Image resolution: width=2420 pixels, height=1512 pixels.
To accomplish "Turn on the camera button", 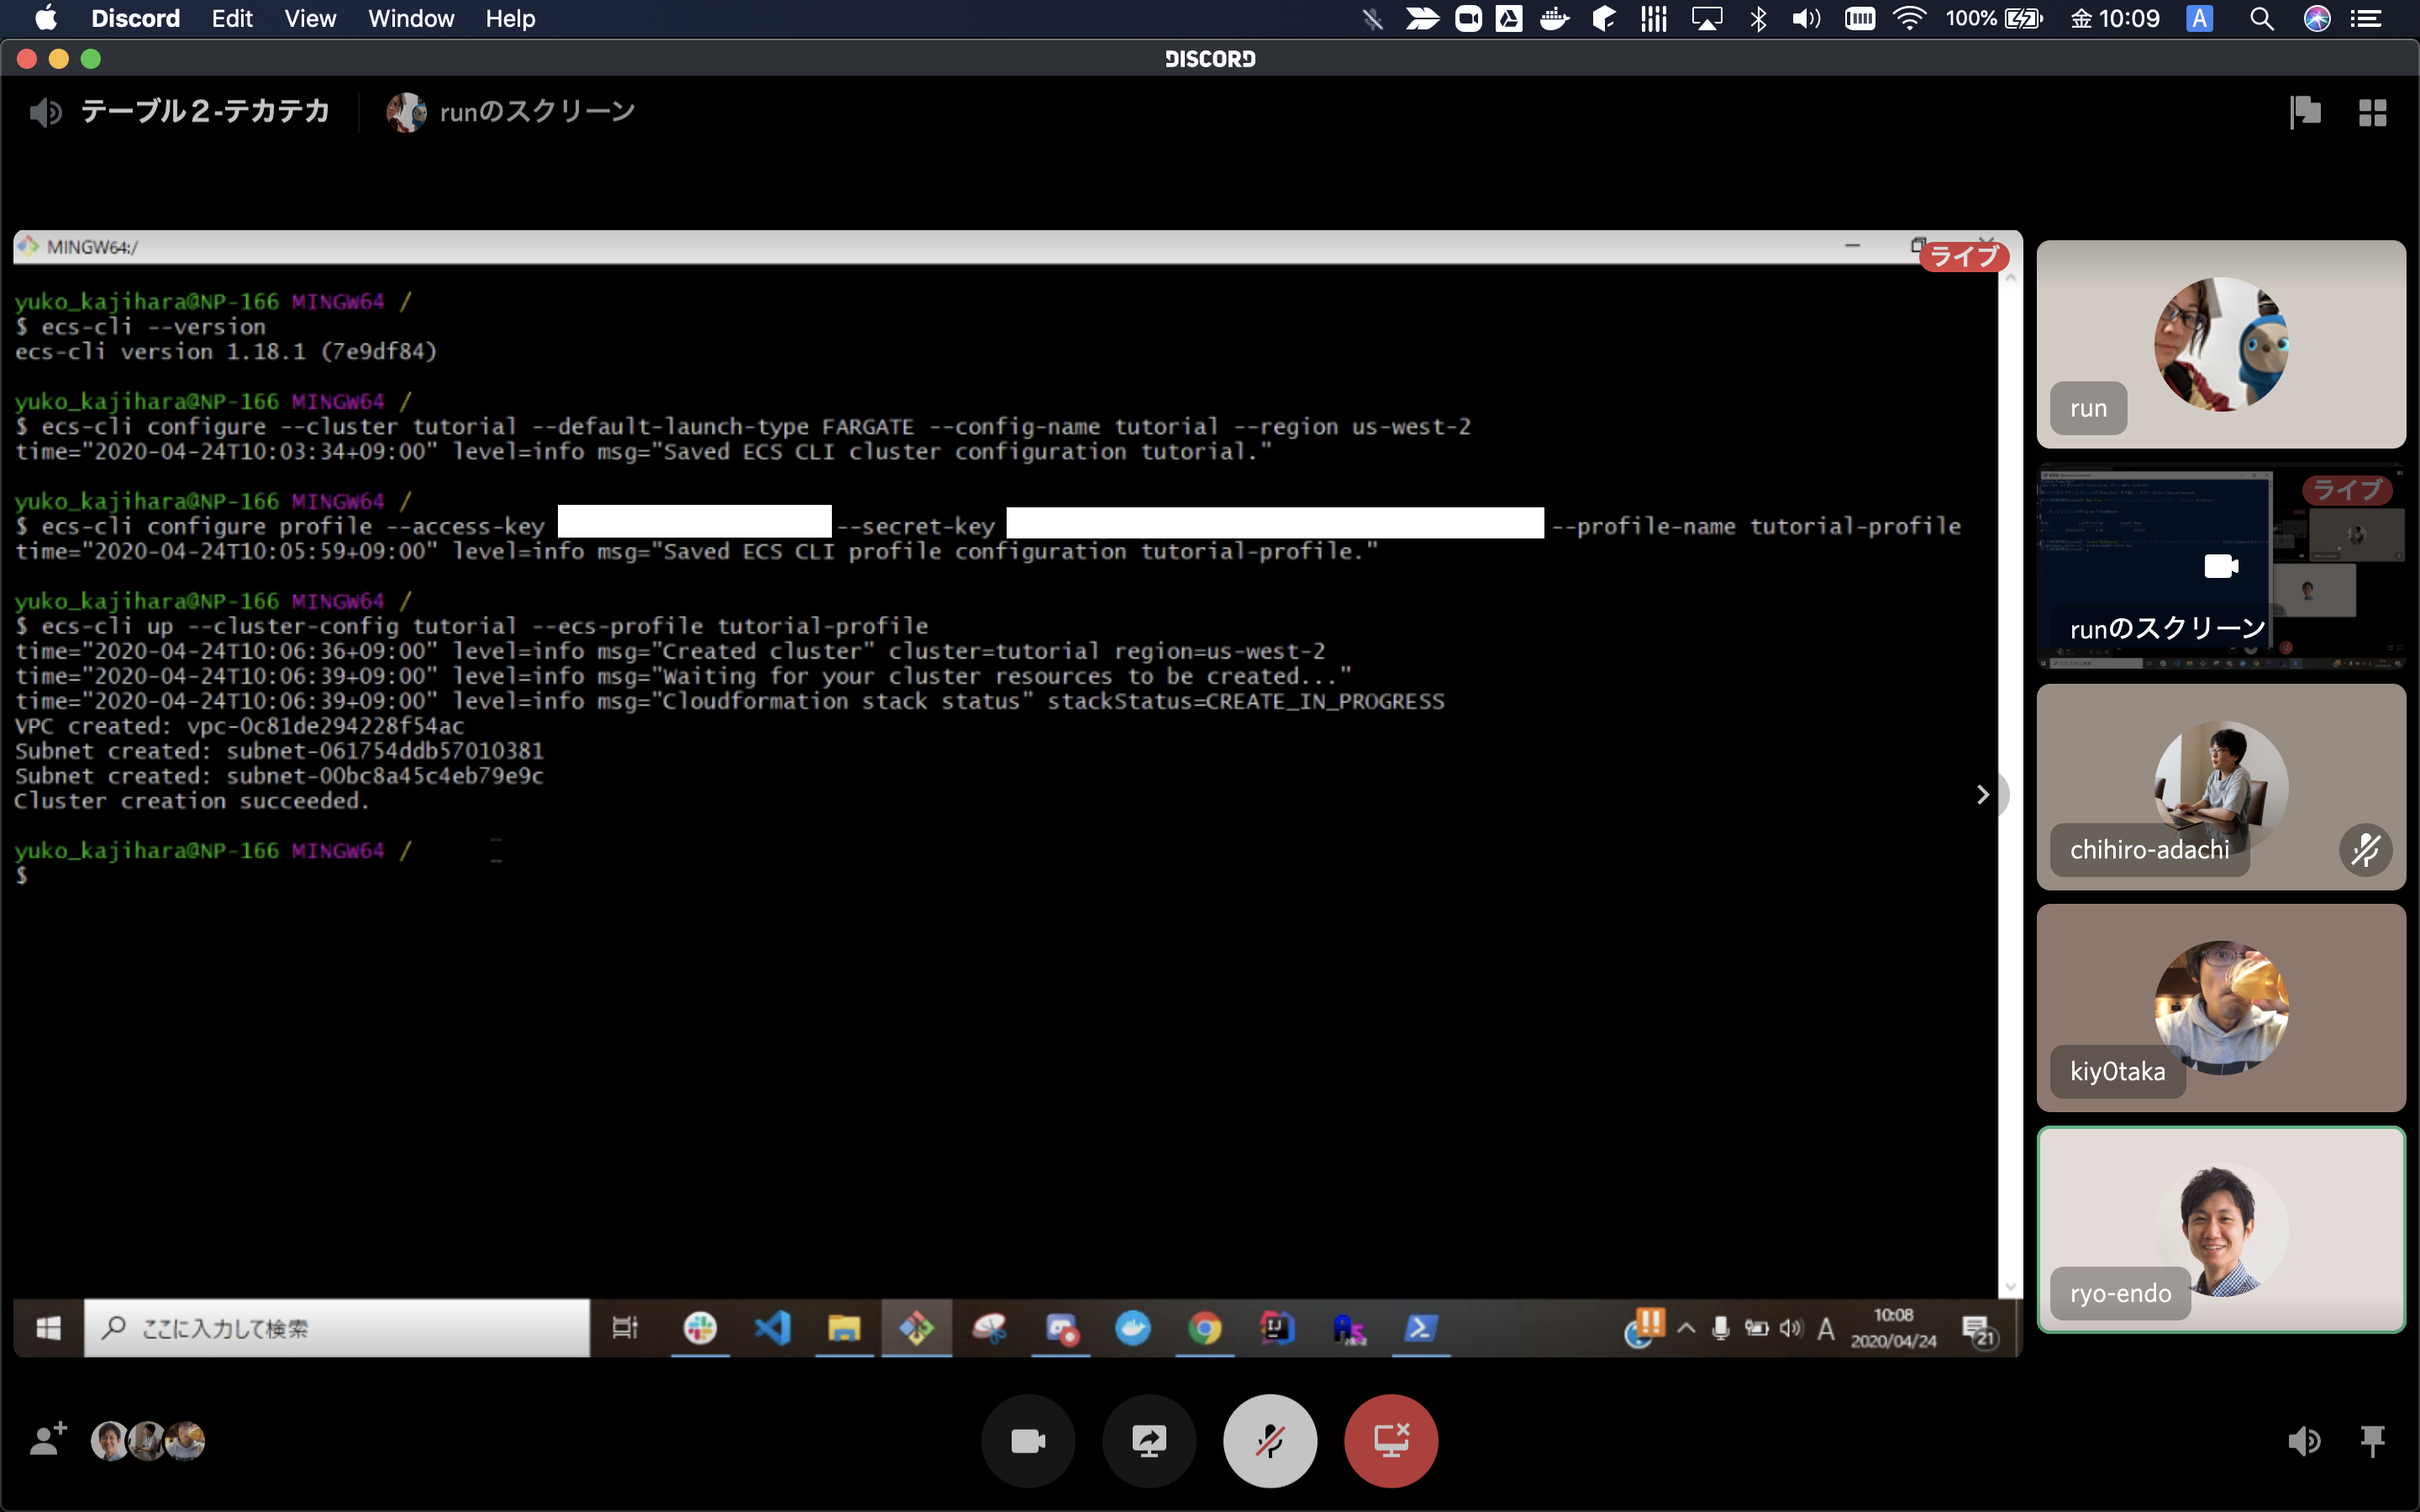I will click(x=1028, y=1441).
